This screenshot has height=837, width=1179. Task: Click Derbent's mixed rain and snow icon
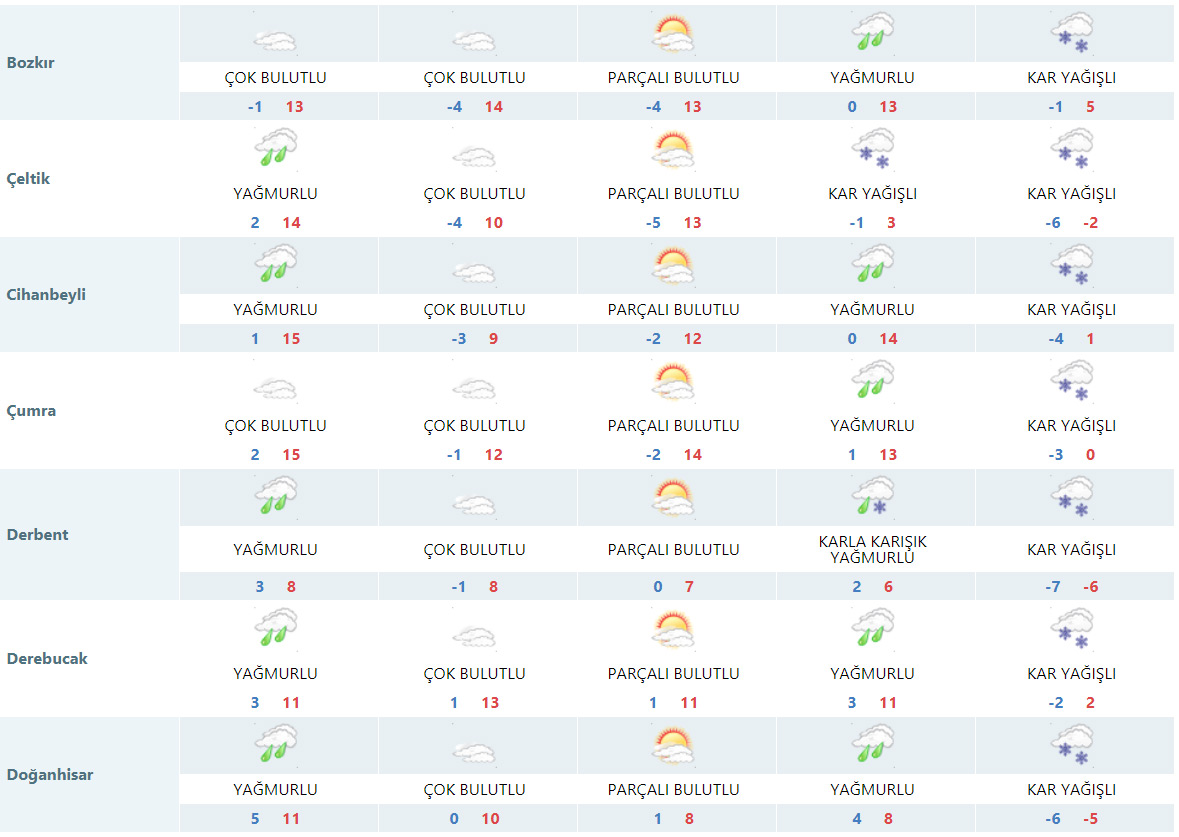tap(874, 497)
